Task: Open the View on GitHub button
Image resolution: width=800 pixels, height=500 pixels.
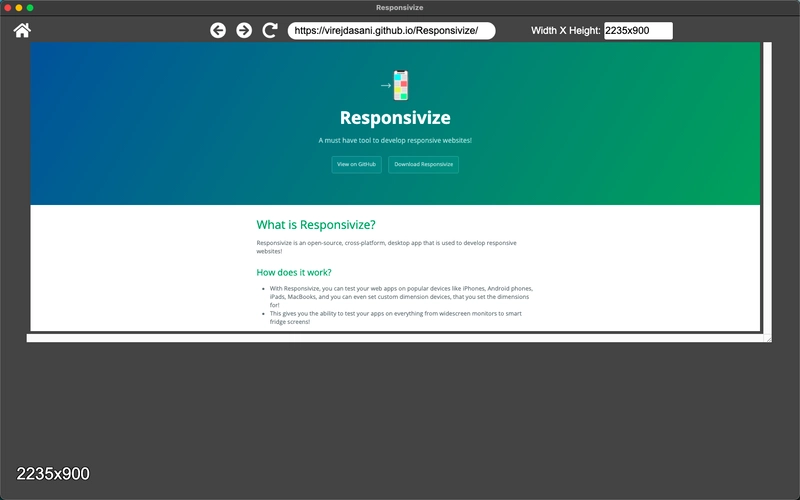Action: pos(356,164)
